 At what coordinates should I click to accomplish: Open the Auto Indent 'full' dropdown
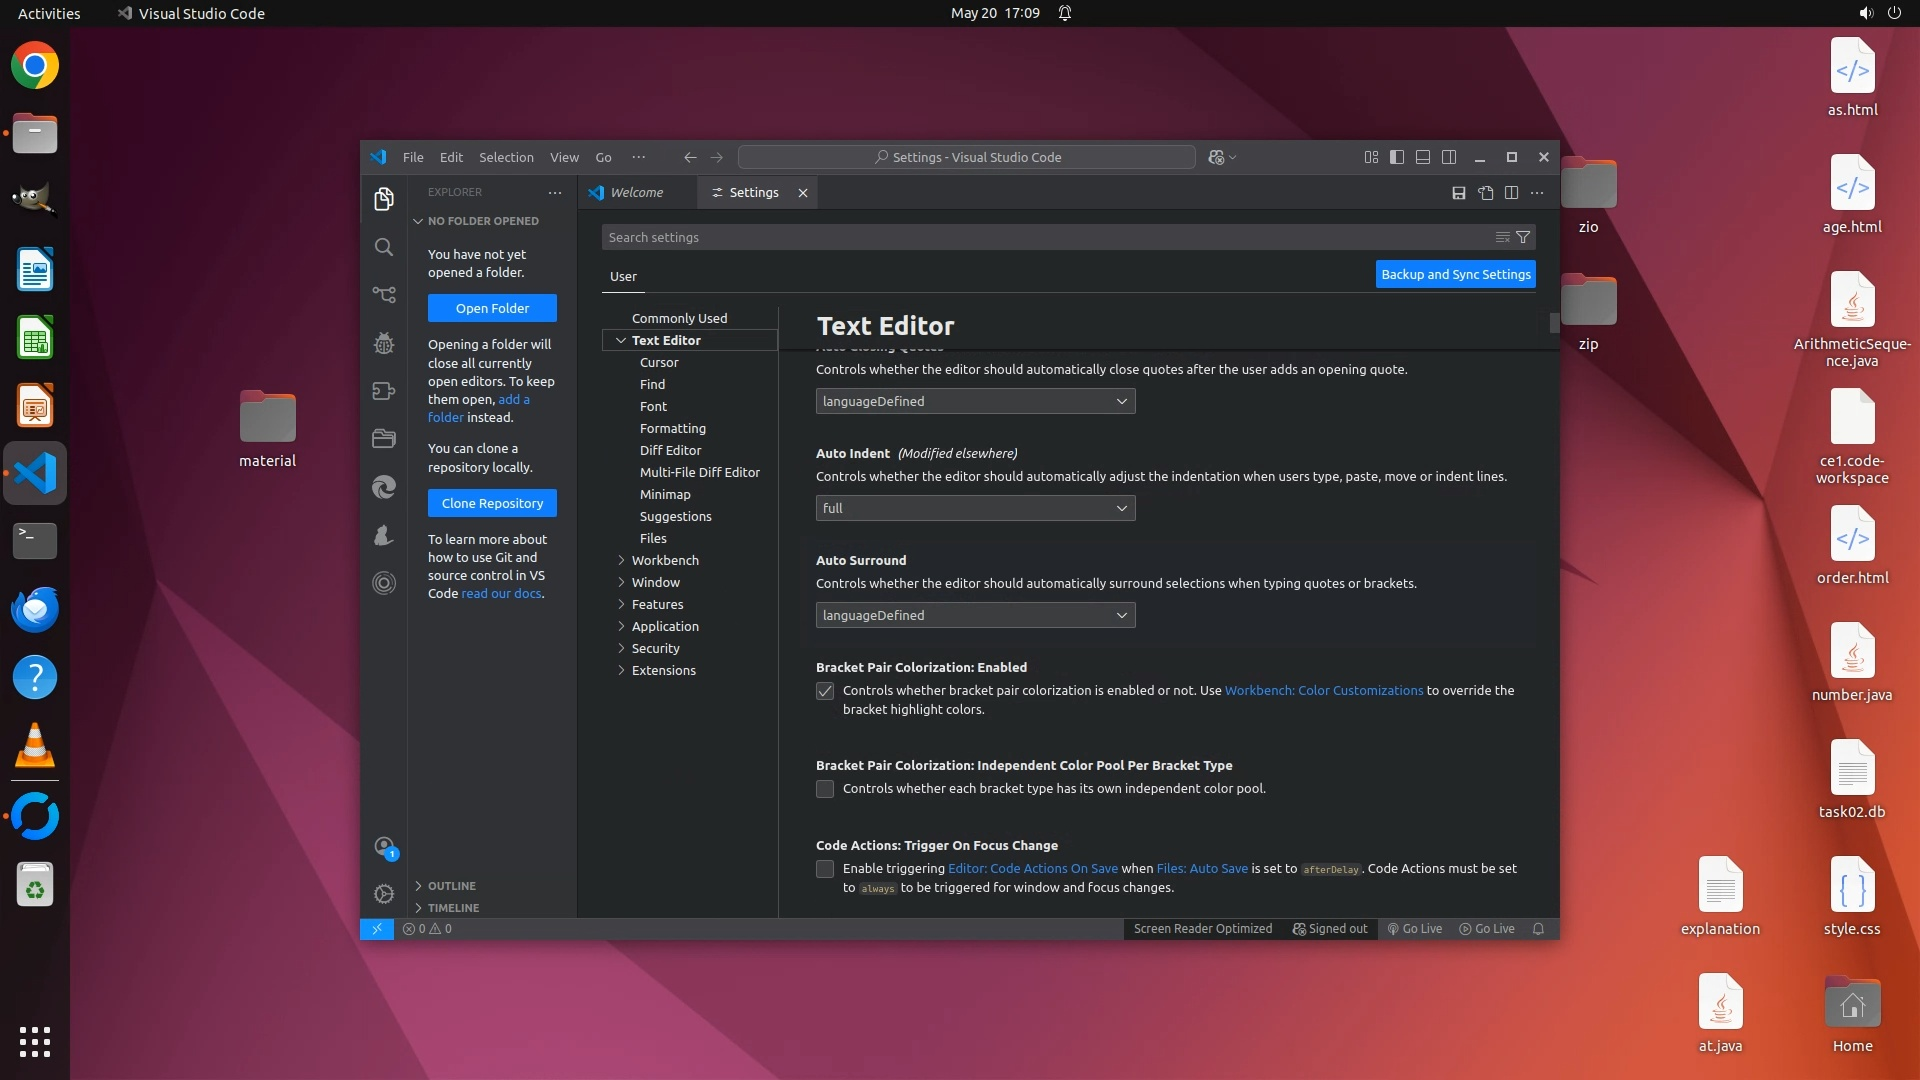point(975,509)
